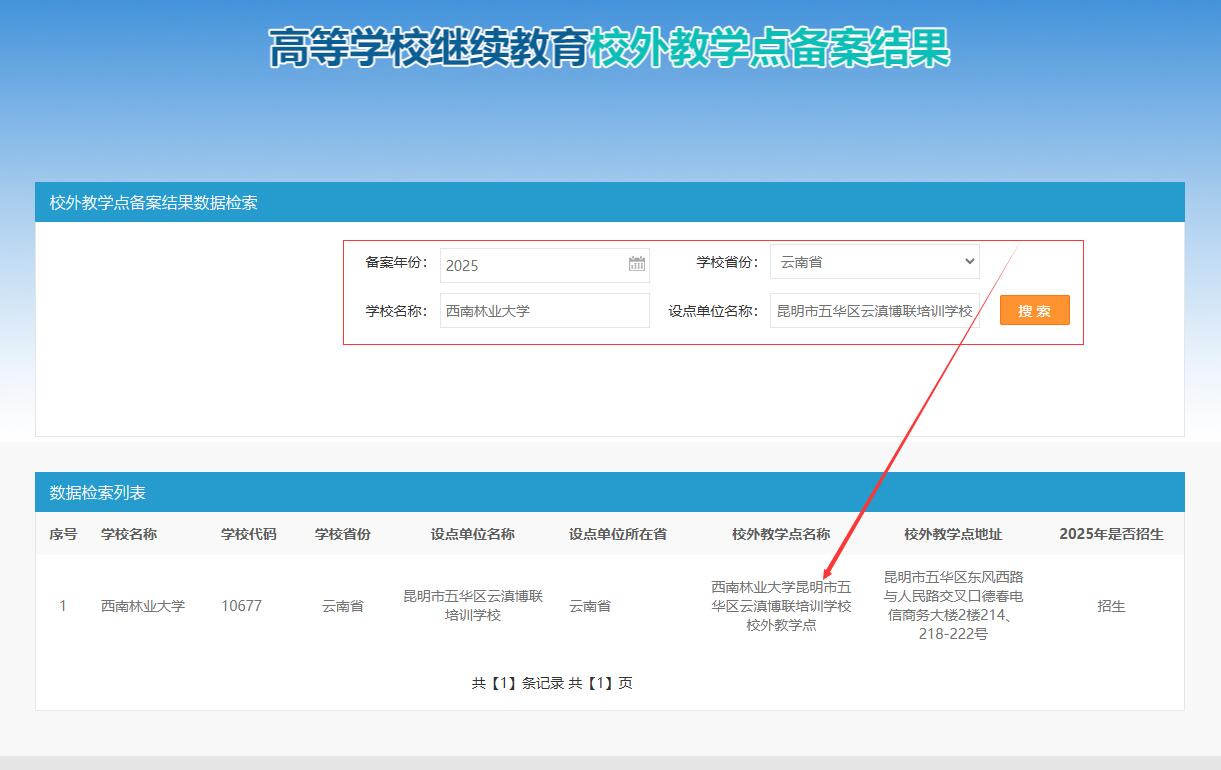Image resolution: width=1221 pixels, height=770 pixels.
Task: Click the 校外教学点地址 column header
Action: point(953,534)
